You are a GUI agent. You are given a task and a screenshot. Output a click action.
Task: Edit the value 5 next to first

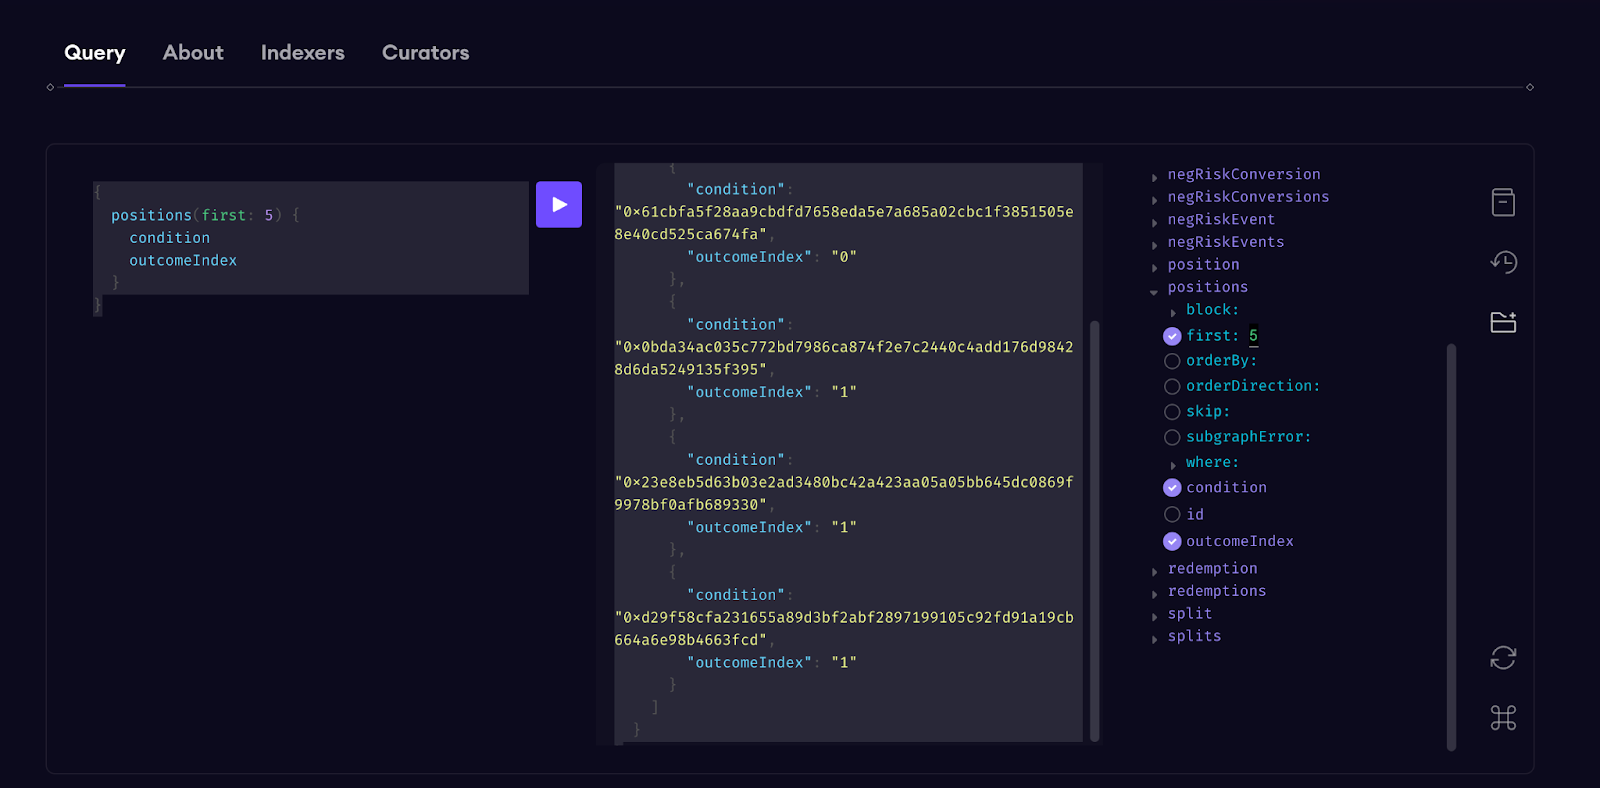(x=1253, y=336)
